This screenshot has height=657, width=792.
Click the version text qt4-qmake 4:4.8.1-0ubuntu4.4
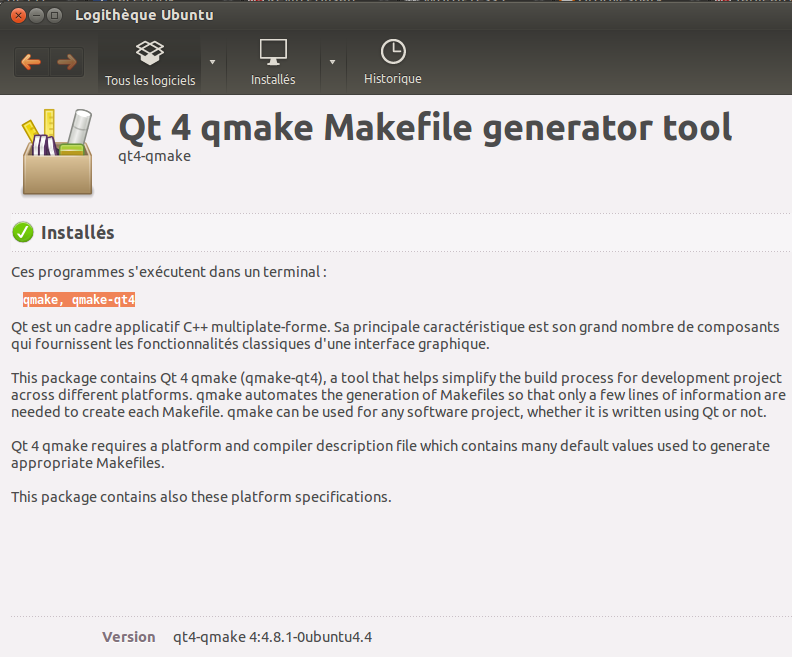coord(272,637)
